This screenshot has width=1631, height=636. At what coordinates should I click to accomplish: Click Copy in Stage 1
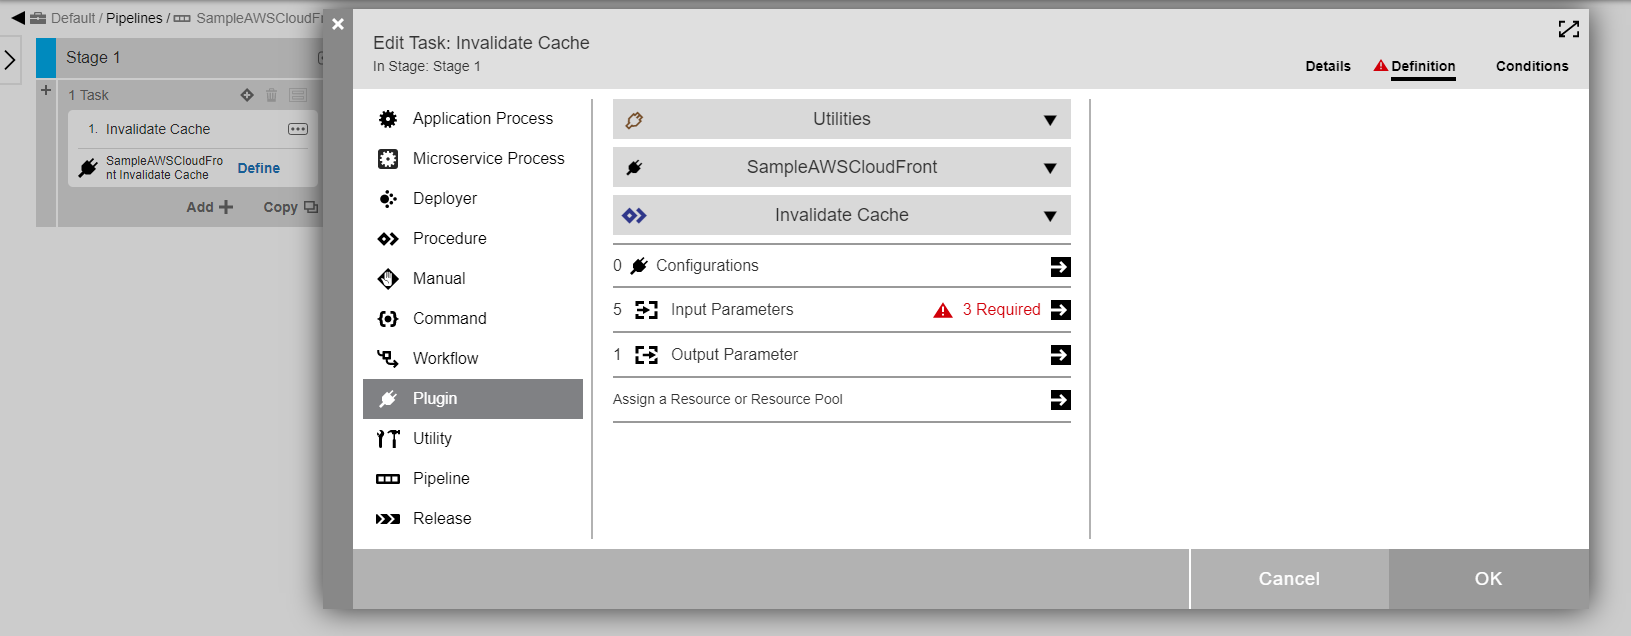point(291,207)
